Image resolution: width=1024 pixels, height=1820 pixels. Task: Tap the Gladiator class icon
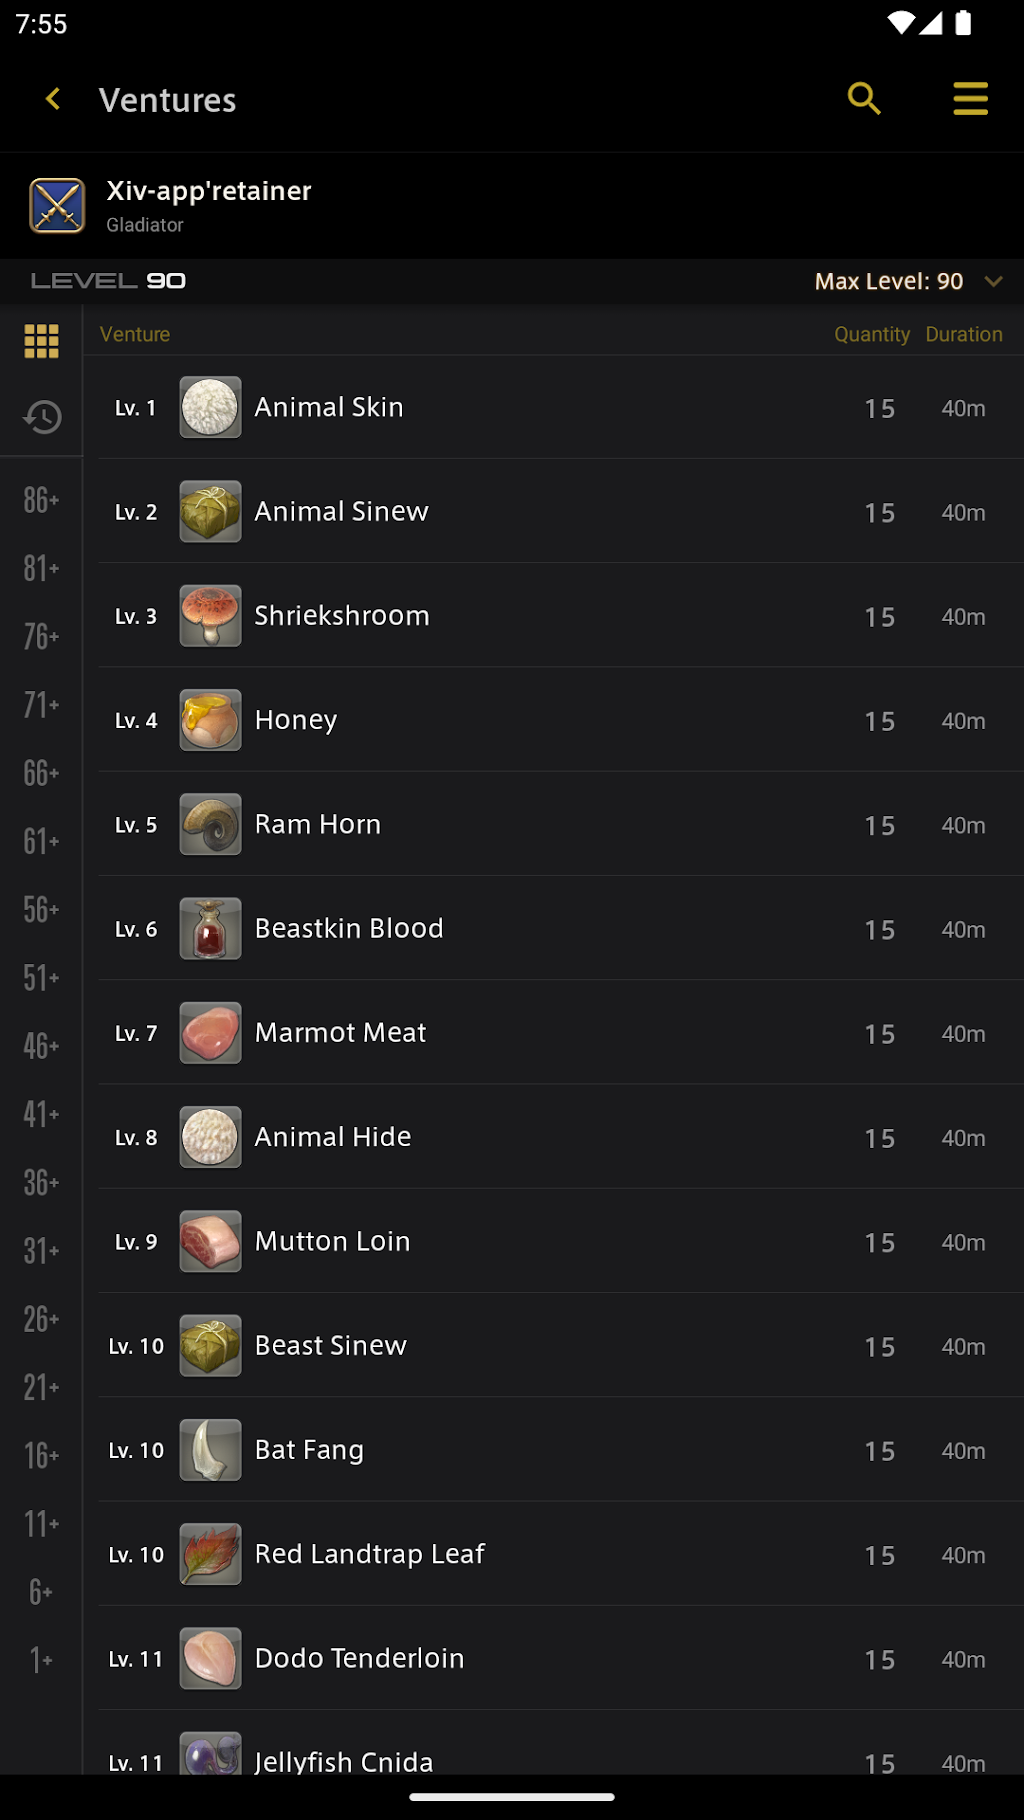57,205
